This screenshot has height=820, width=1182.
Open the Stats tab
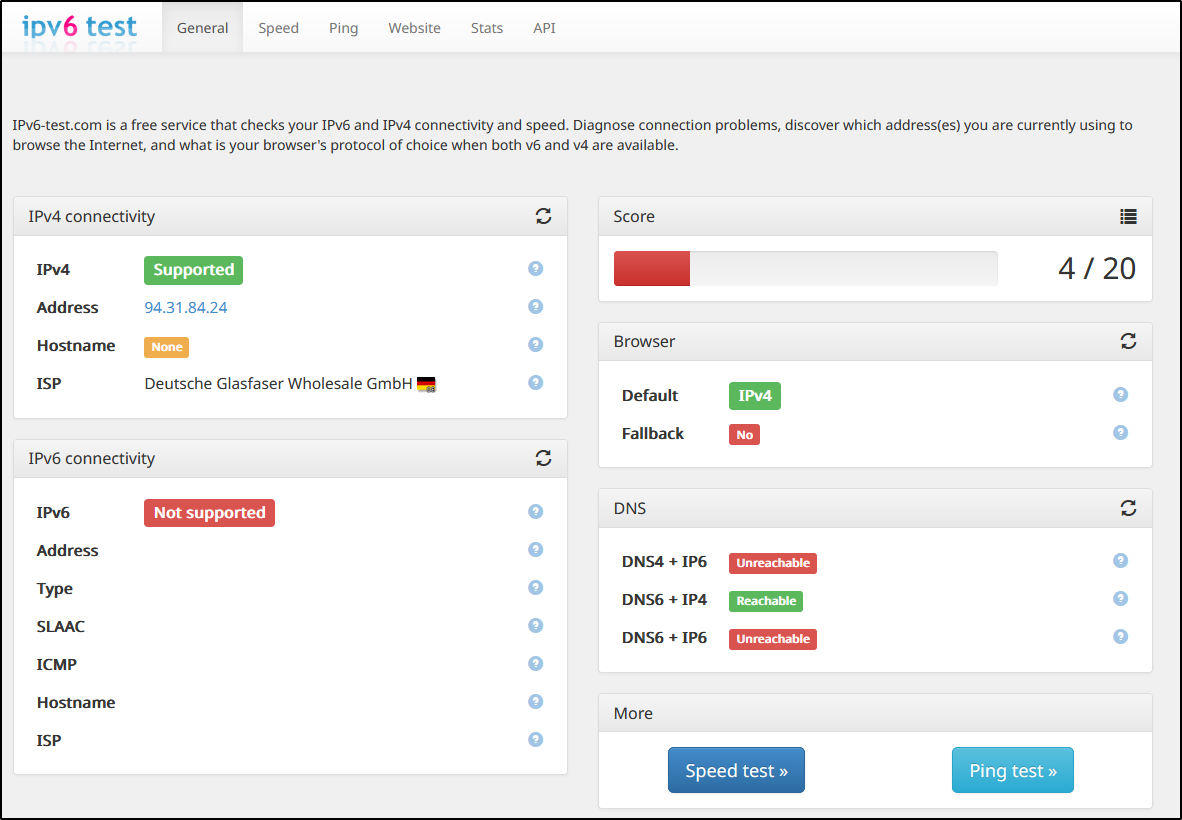486,28
